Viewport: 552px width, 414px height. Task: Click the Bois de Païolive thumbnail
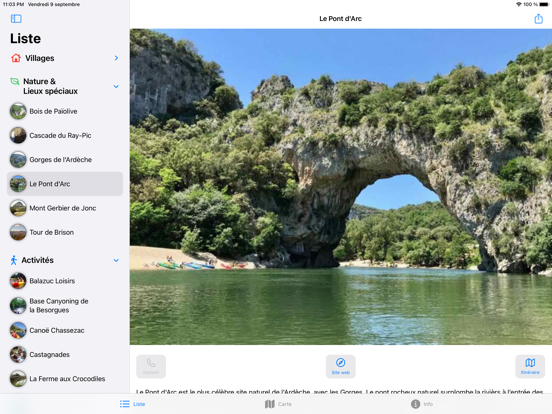point(18,111)
